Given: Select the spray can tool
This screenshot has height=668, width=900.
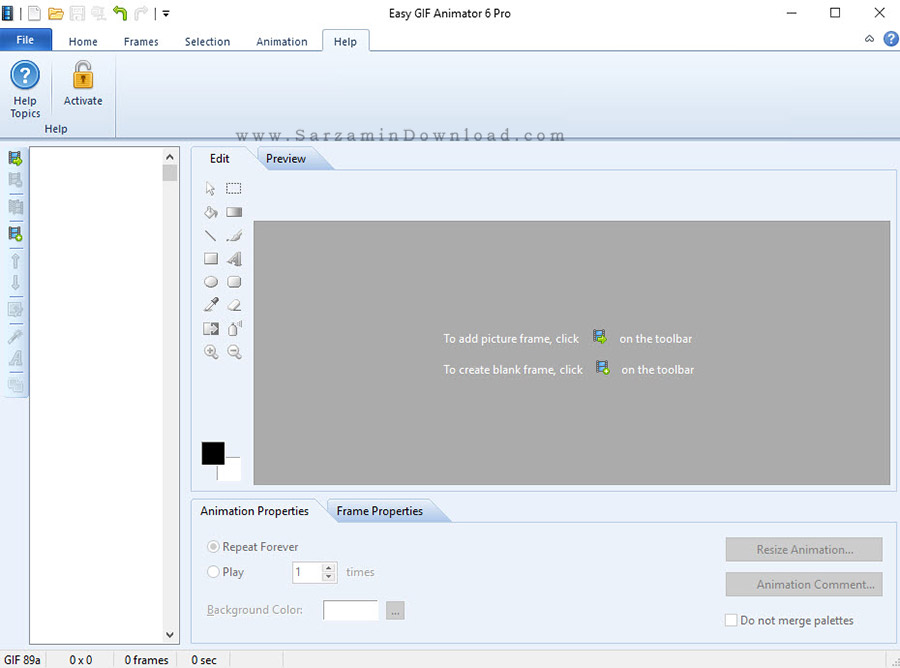Looking at the screenshot, I should pos(234,328).
